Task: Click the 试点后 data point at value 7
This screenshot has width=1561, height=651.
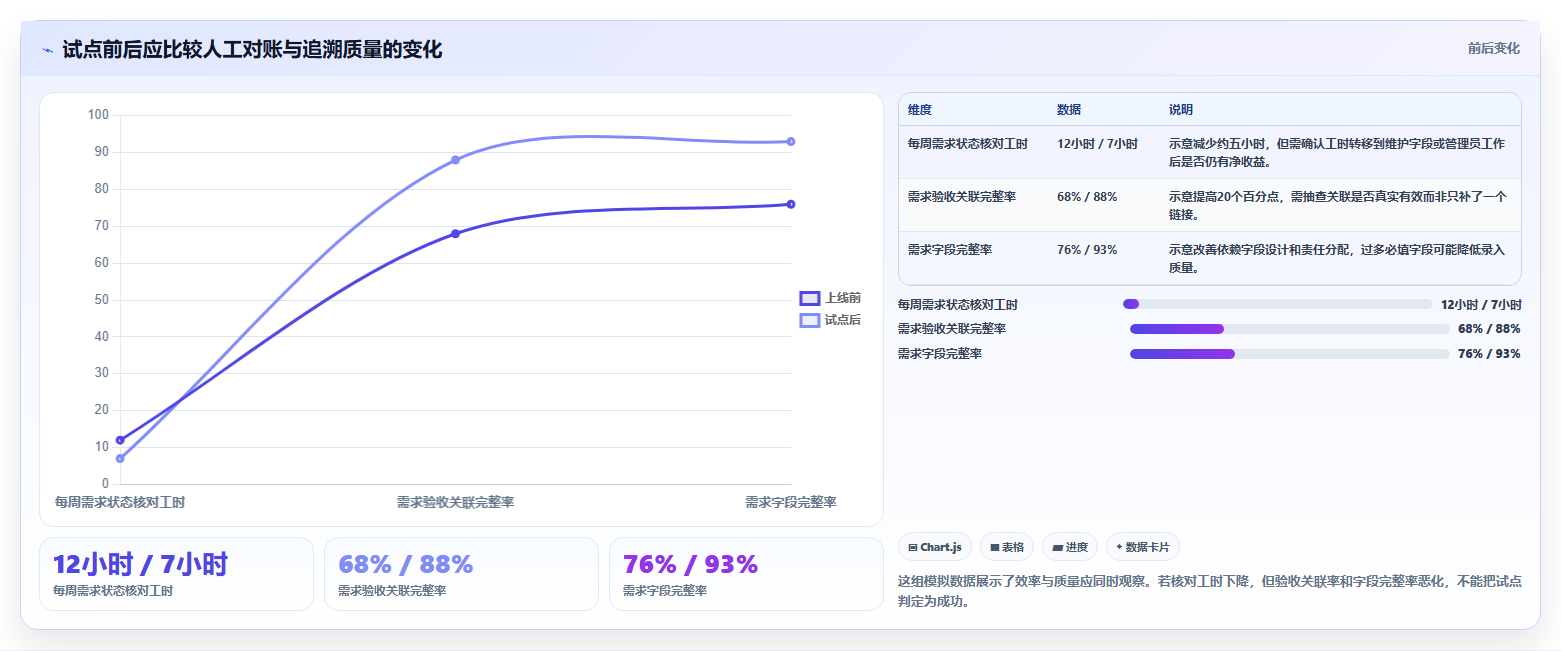Action: coord(120,458)
